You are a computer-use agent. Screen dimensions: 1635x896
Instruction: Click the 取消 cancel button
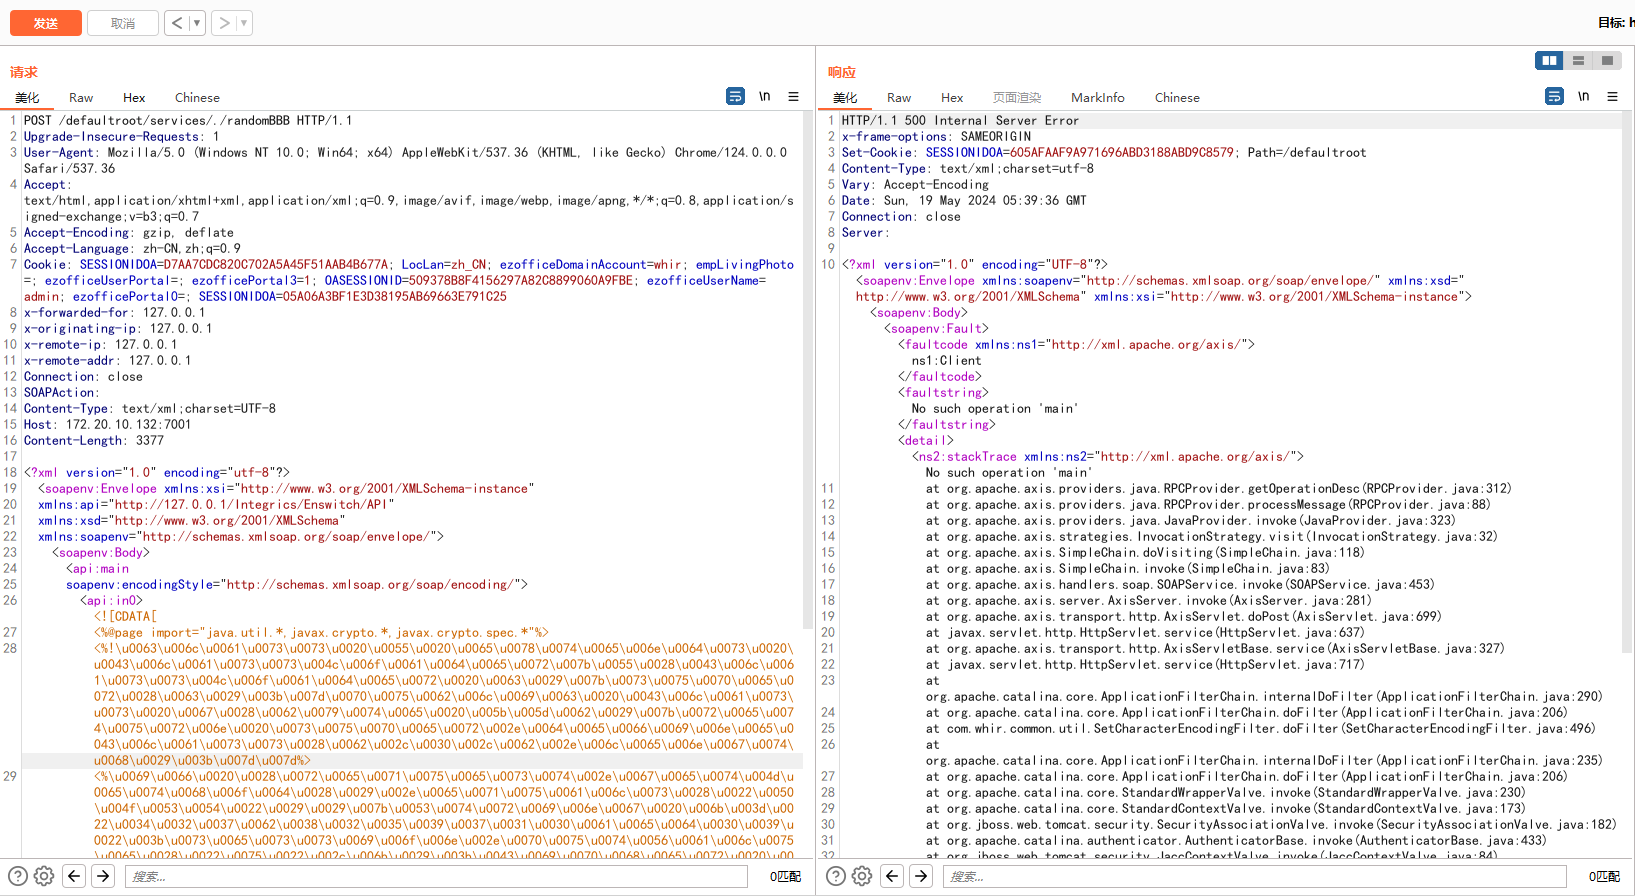123,23
